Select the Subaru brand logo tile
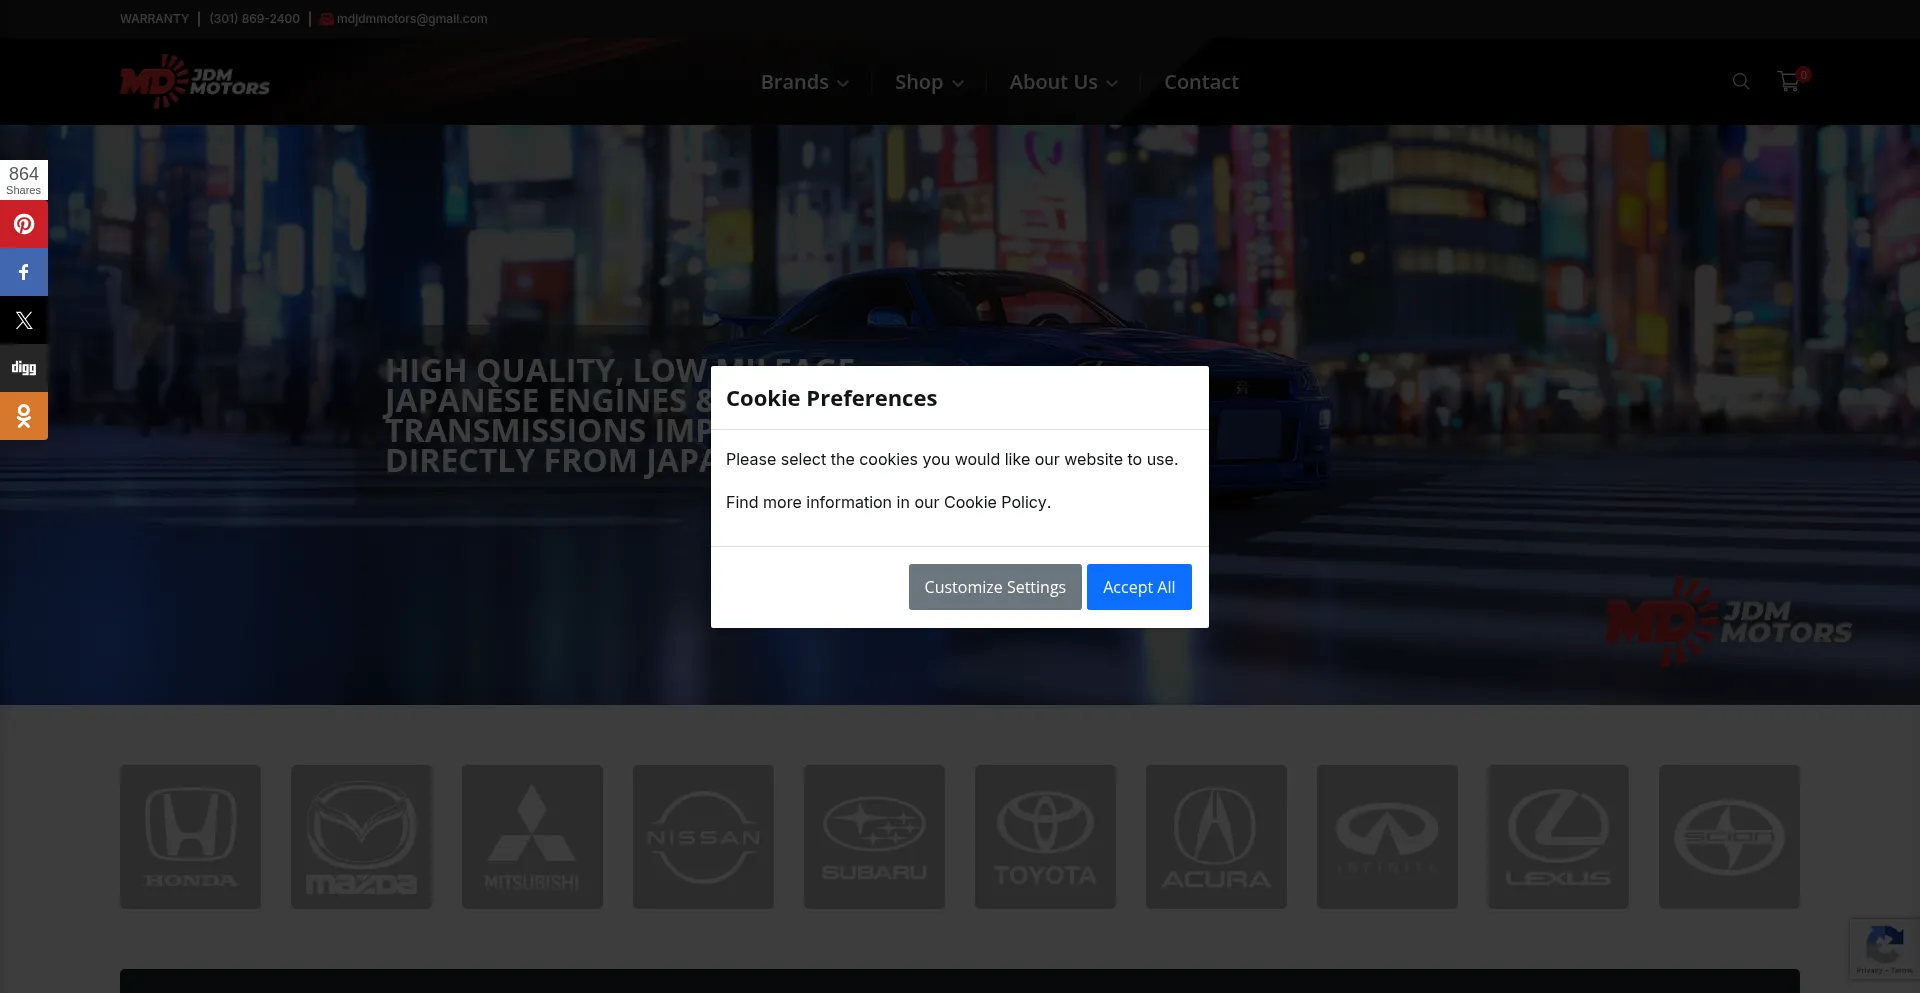Screen dimensions: 1920x993 (874, 837)
